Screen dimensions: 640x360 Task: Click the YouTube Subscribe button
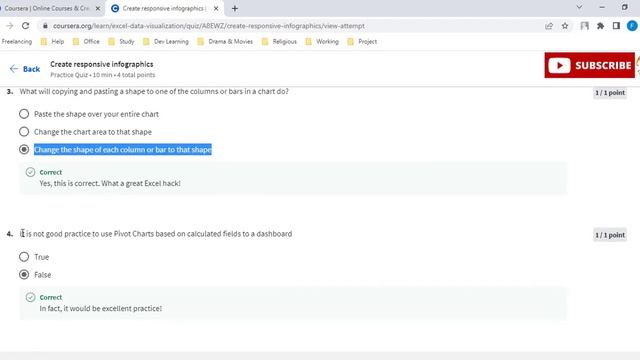coord(589,65)
